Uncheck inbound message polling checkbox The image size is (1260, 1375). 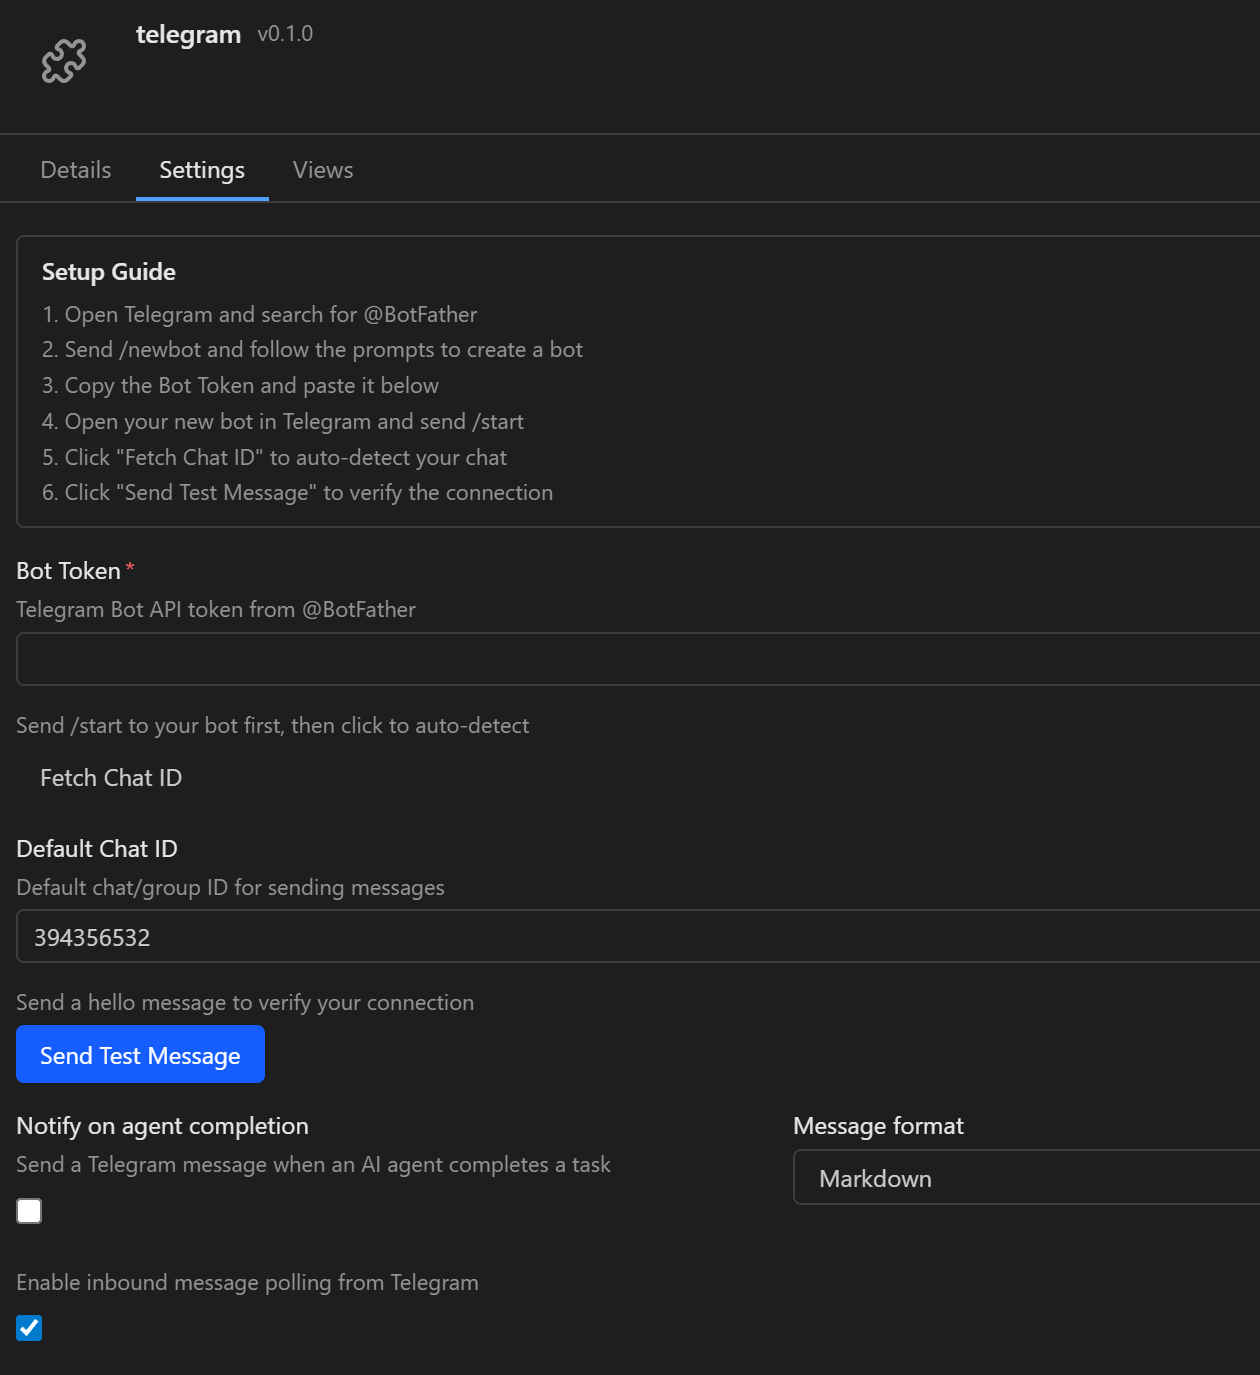[29, 1328]
